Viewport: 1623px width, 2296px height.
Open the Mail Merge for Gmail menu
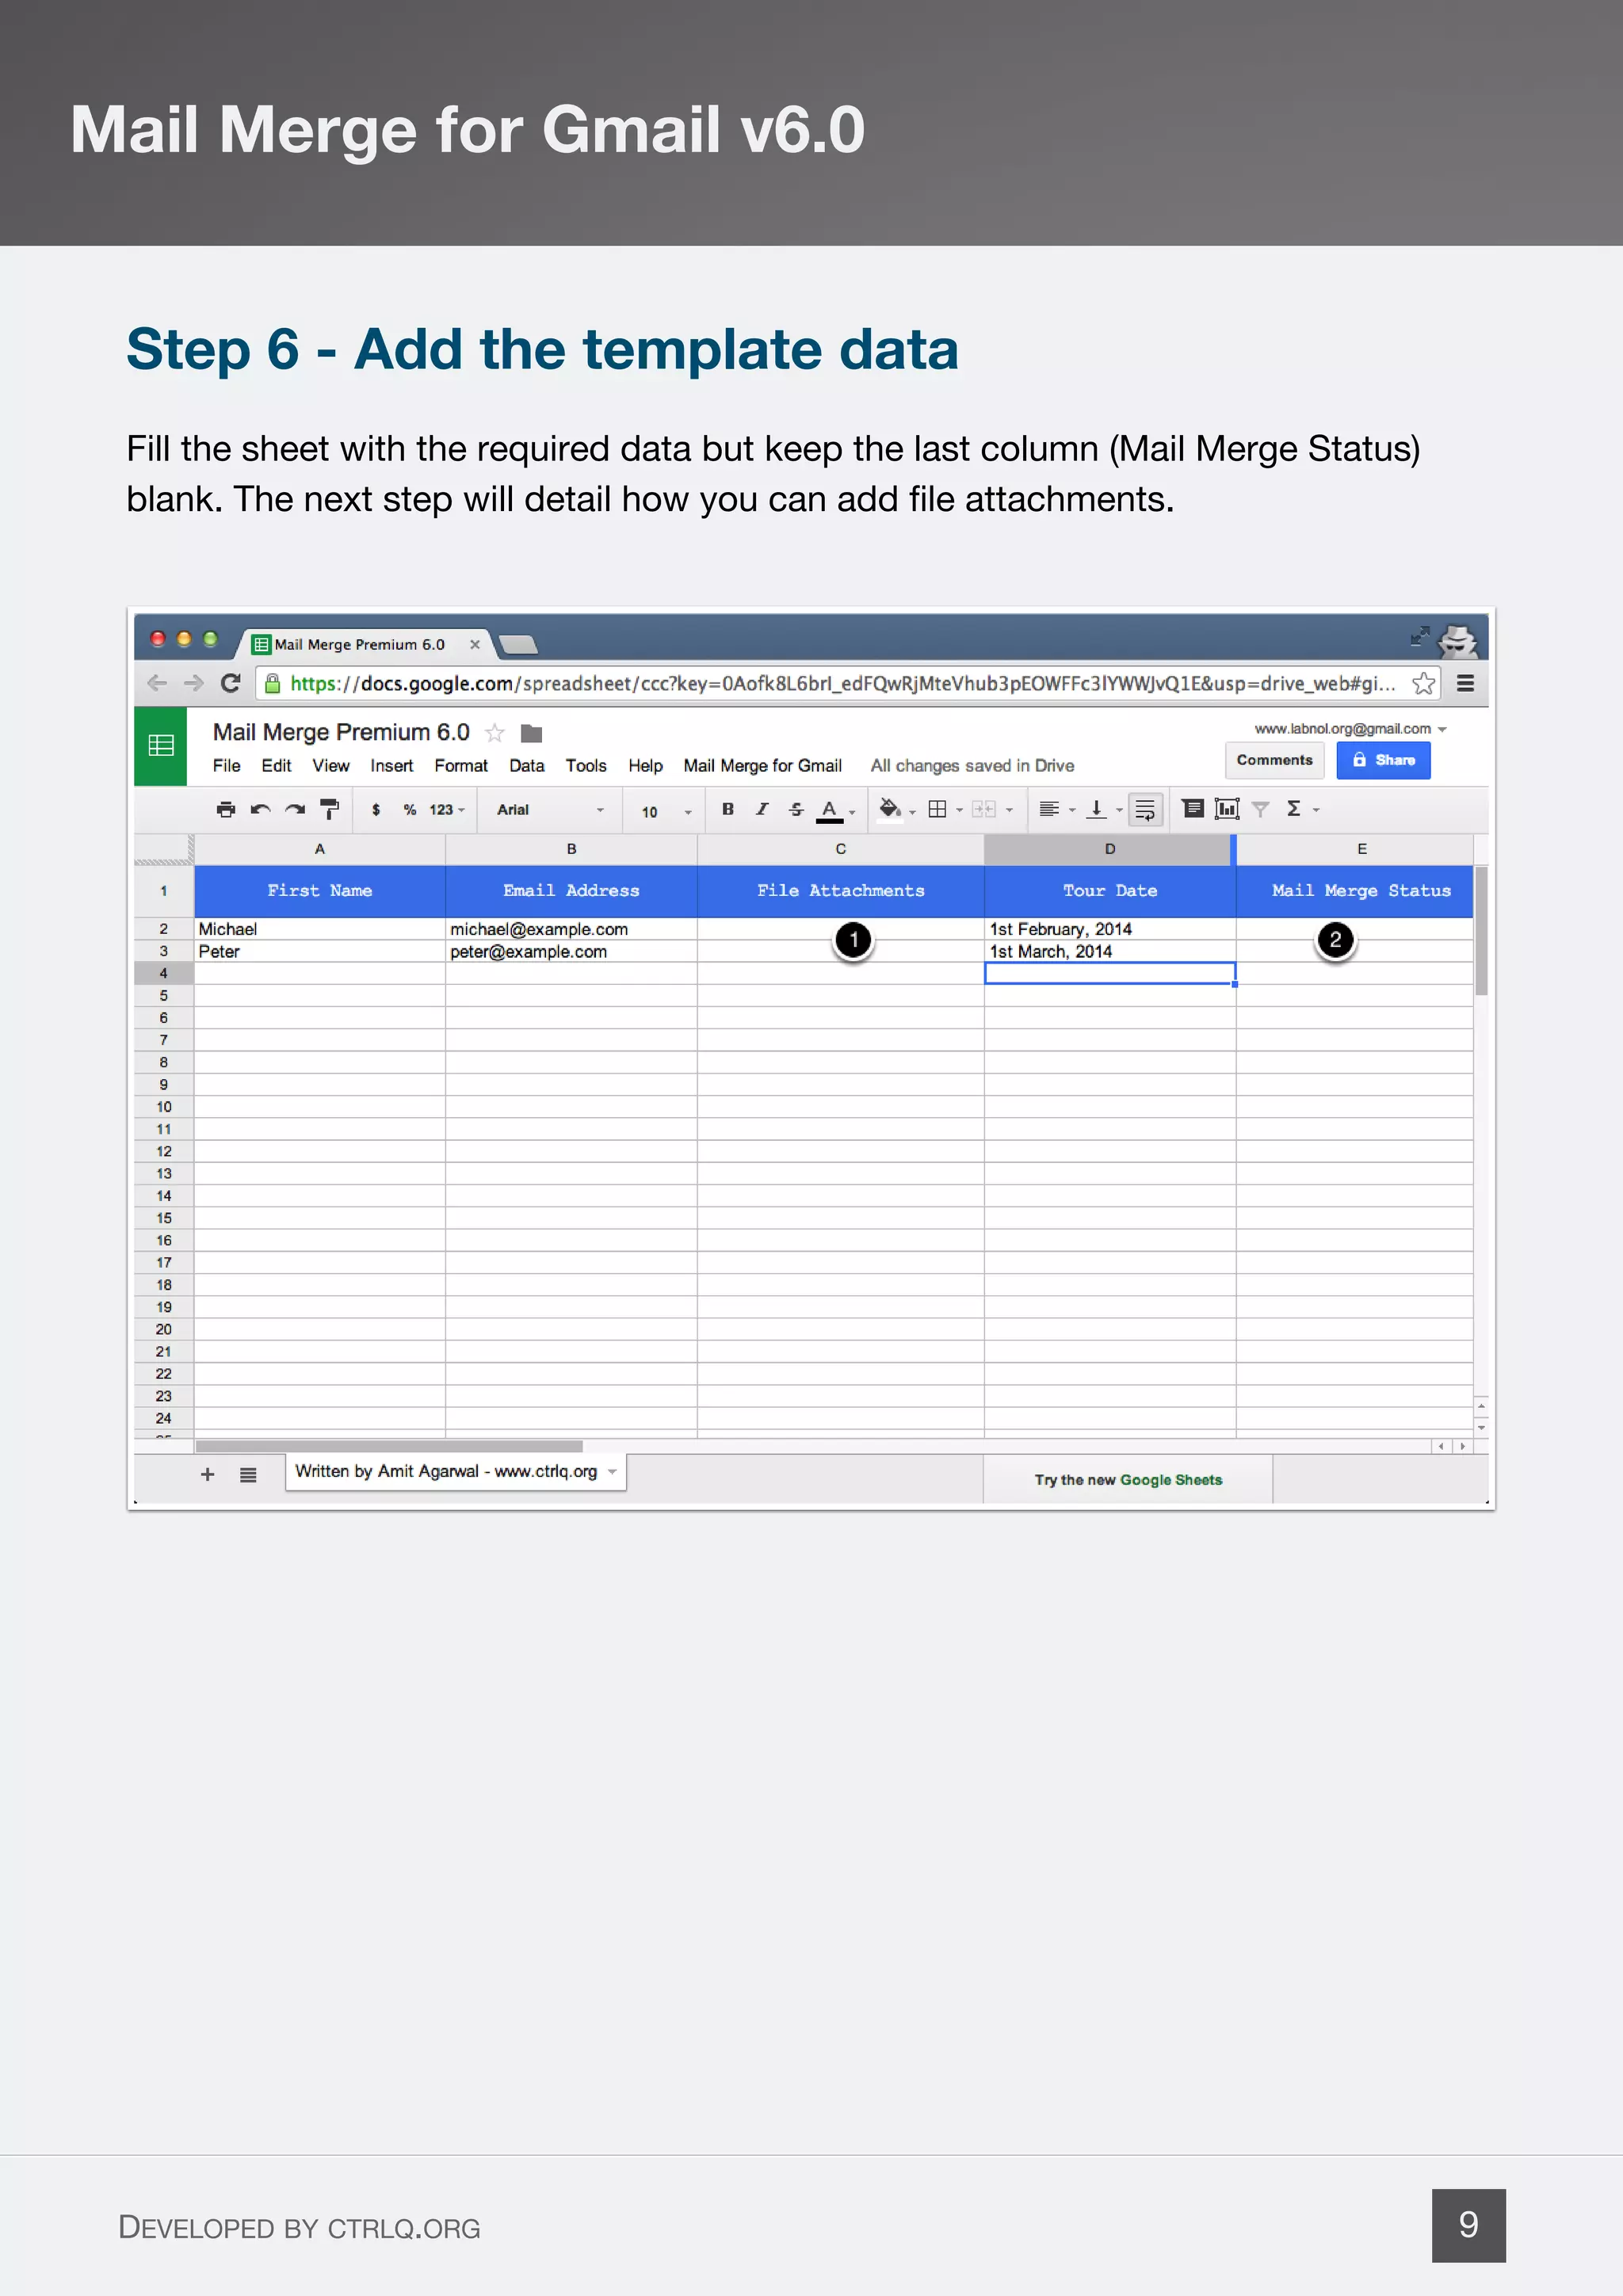click(x=762, y=765)
